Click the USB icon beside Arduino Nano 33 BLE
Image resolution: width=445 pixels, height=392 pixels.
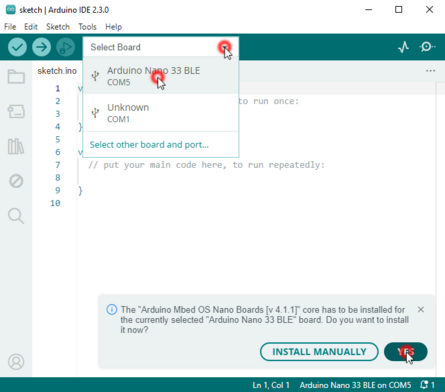coord(95,76)
